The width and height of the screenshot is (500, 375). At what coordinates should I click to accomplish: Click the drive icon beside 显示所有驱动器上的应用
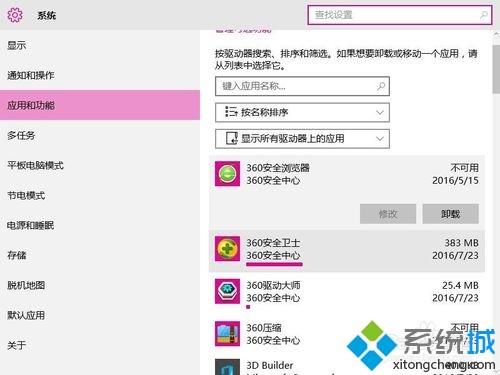coord(232,138)
